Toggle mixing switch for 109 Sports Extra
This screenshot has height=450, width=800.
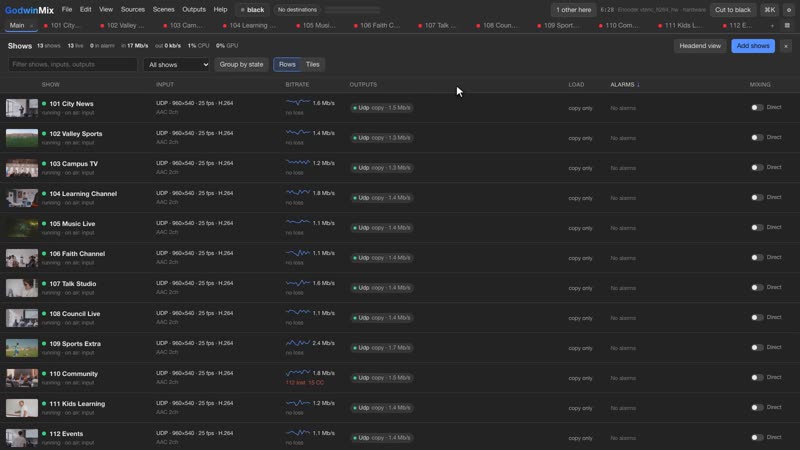click(x=757, y=347)
